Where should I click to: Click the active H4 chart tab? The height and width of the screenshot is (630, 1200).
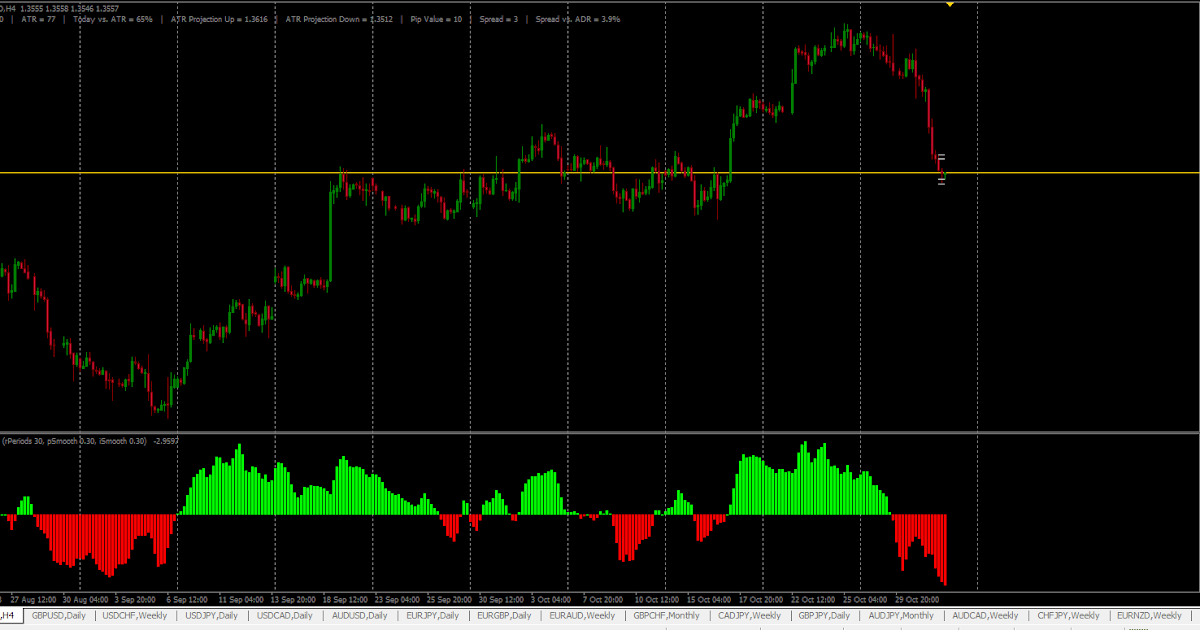(10, 616)
